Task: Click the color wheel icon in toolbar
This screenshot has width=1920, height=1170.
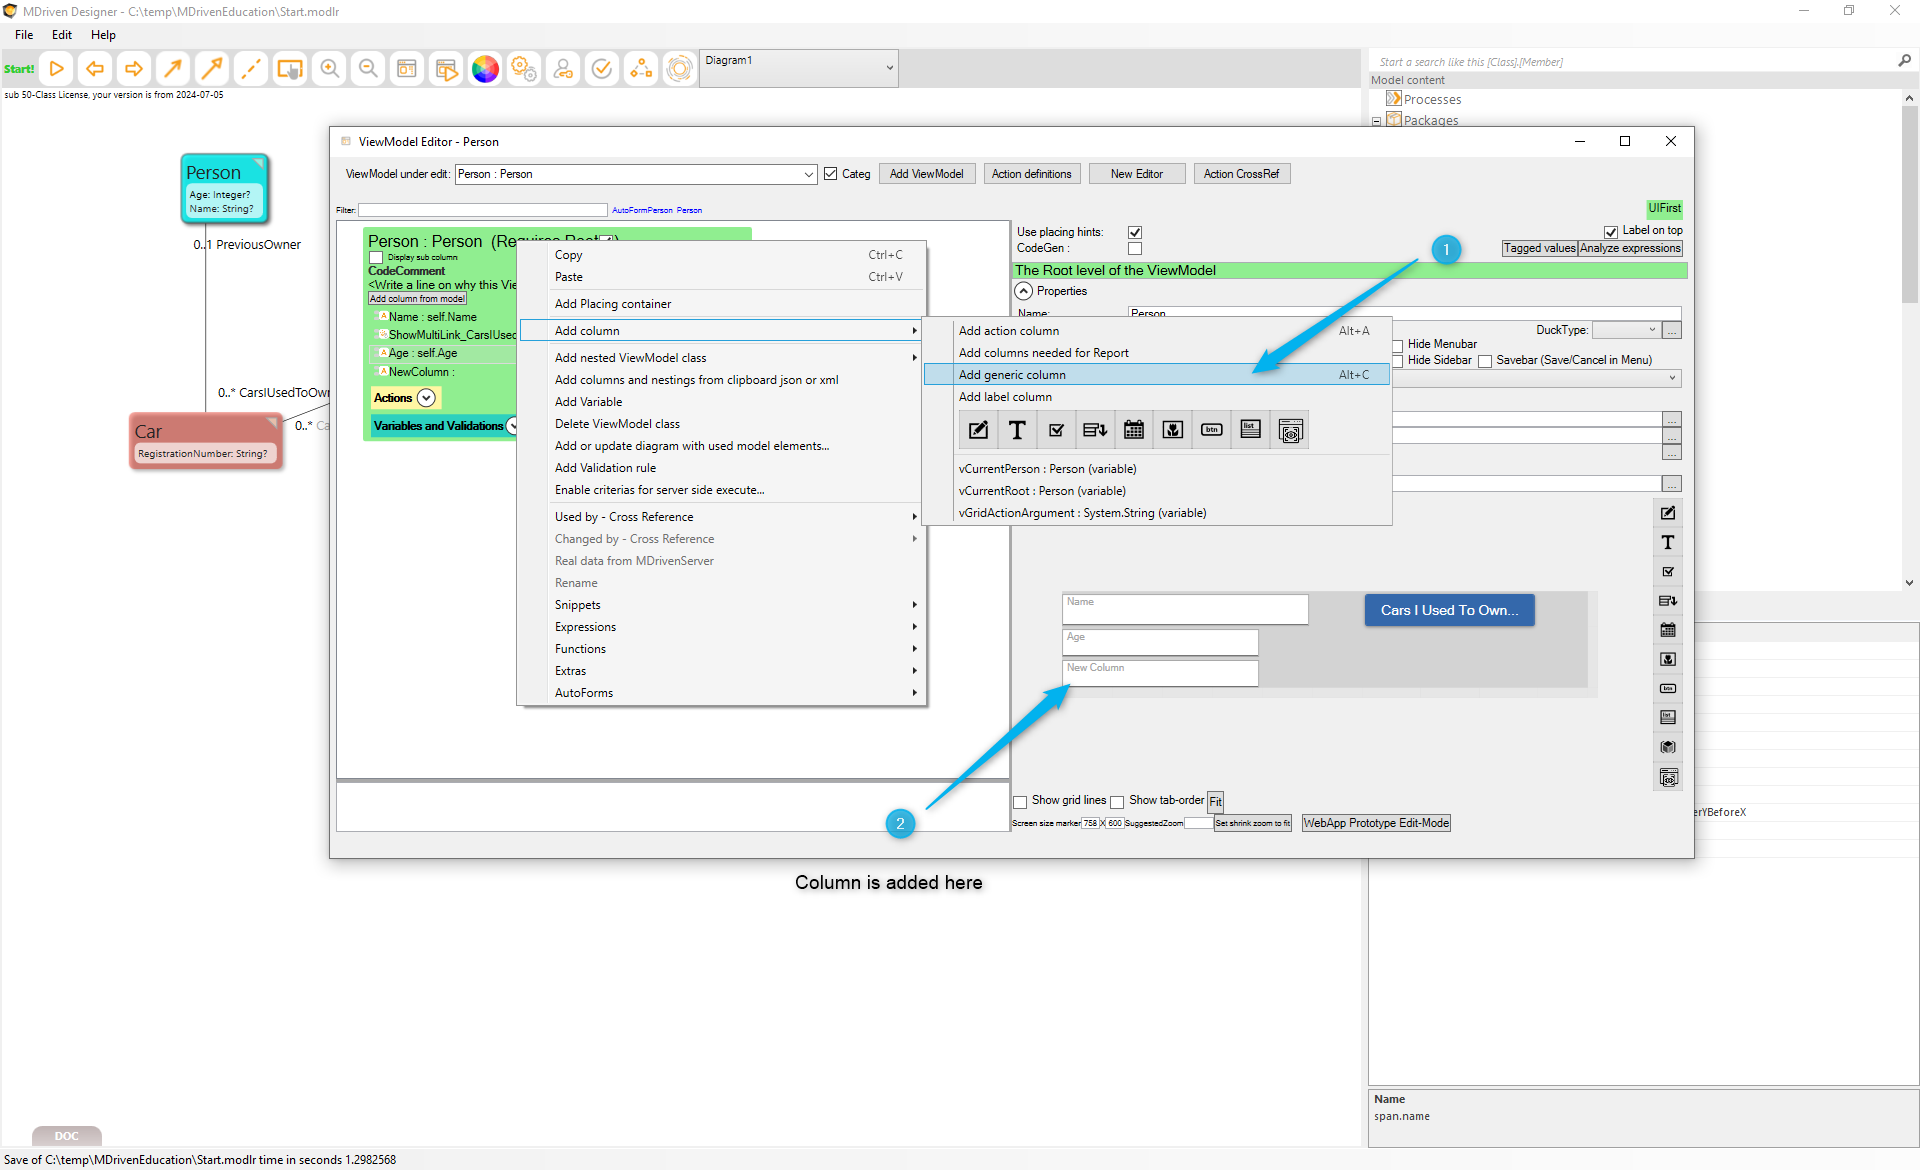Action: [x=485, y=69]
